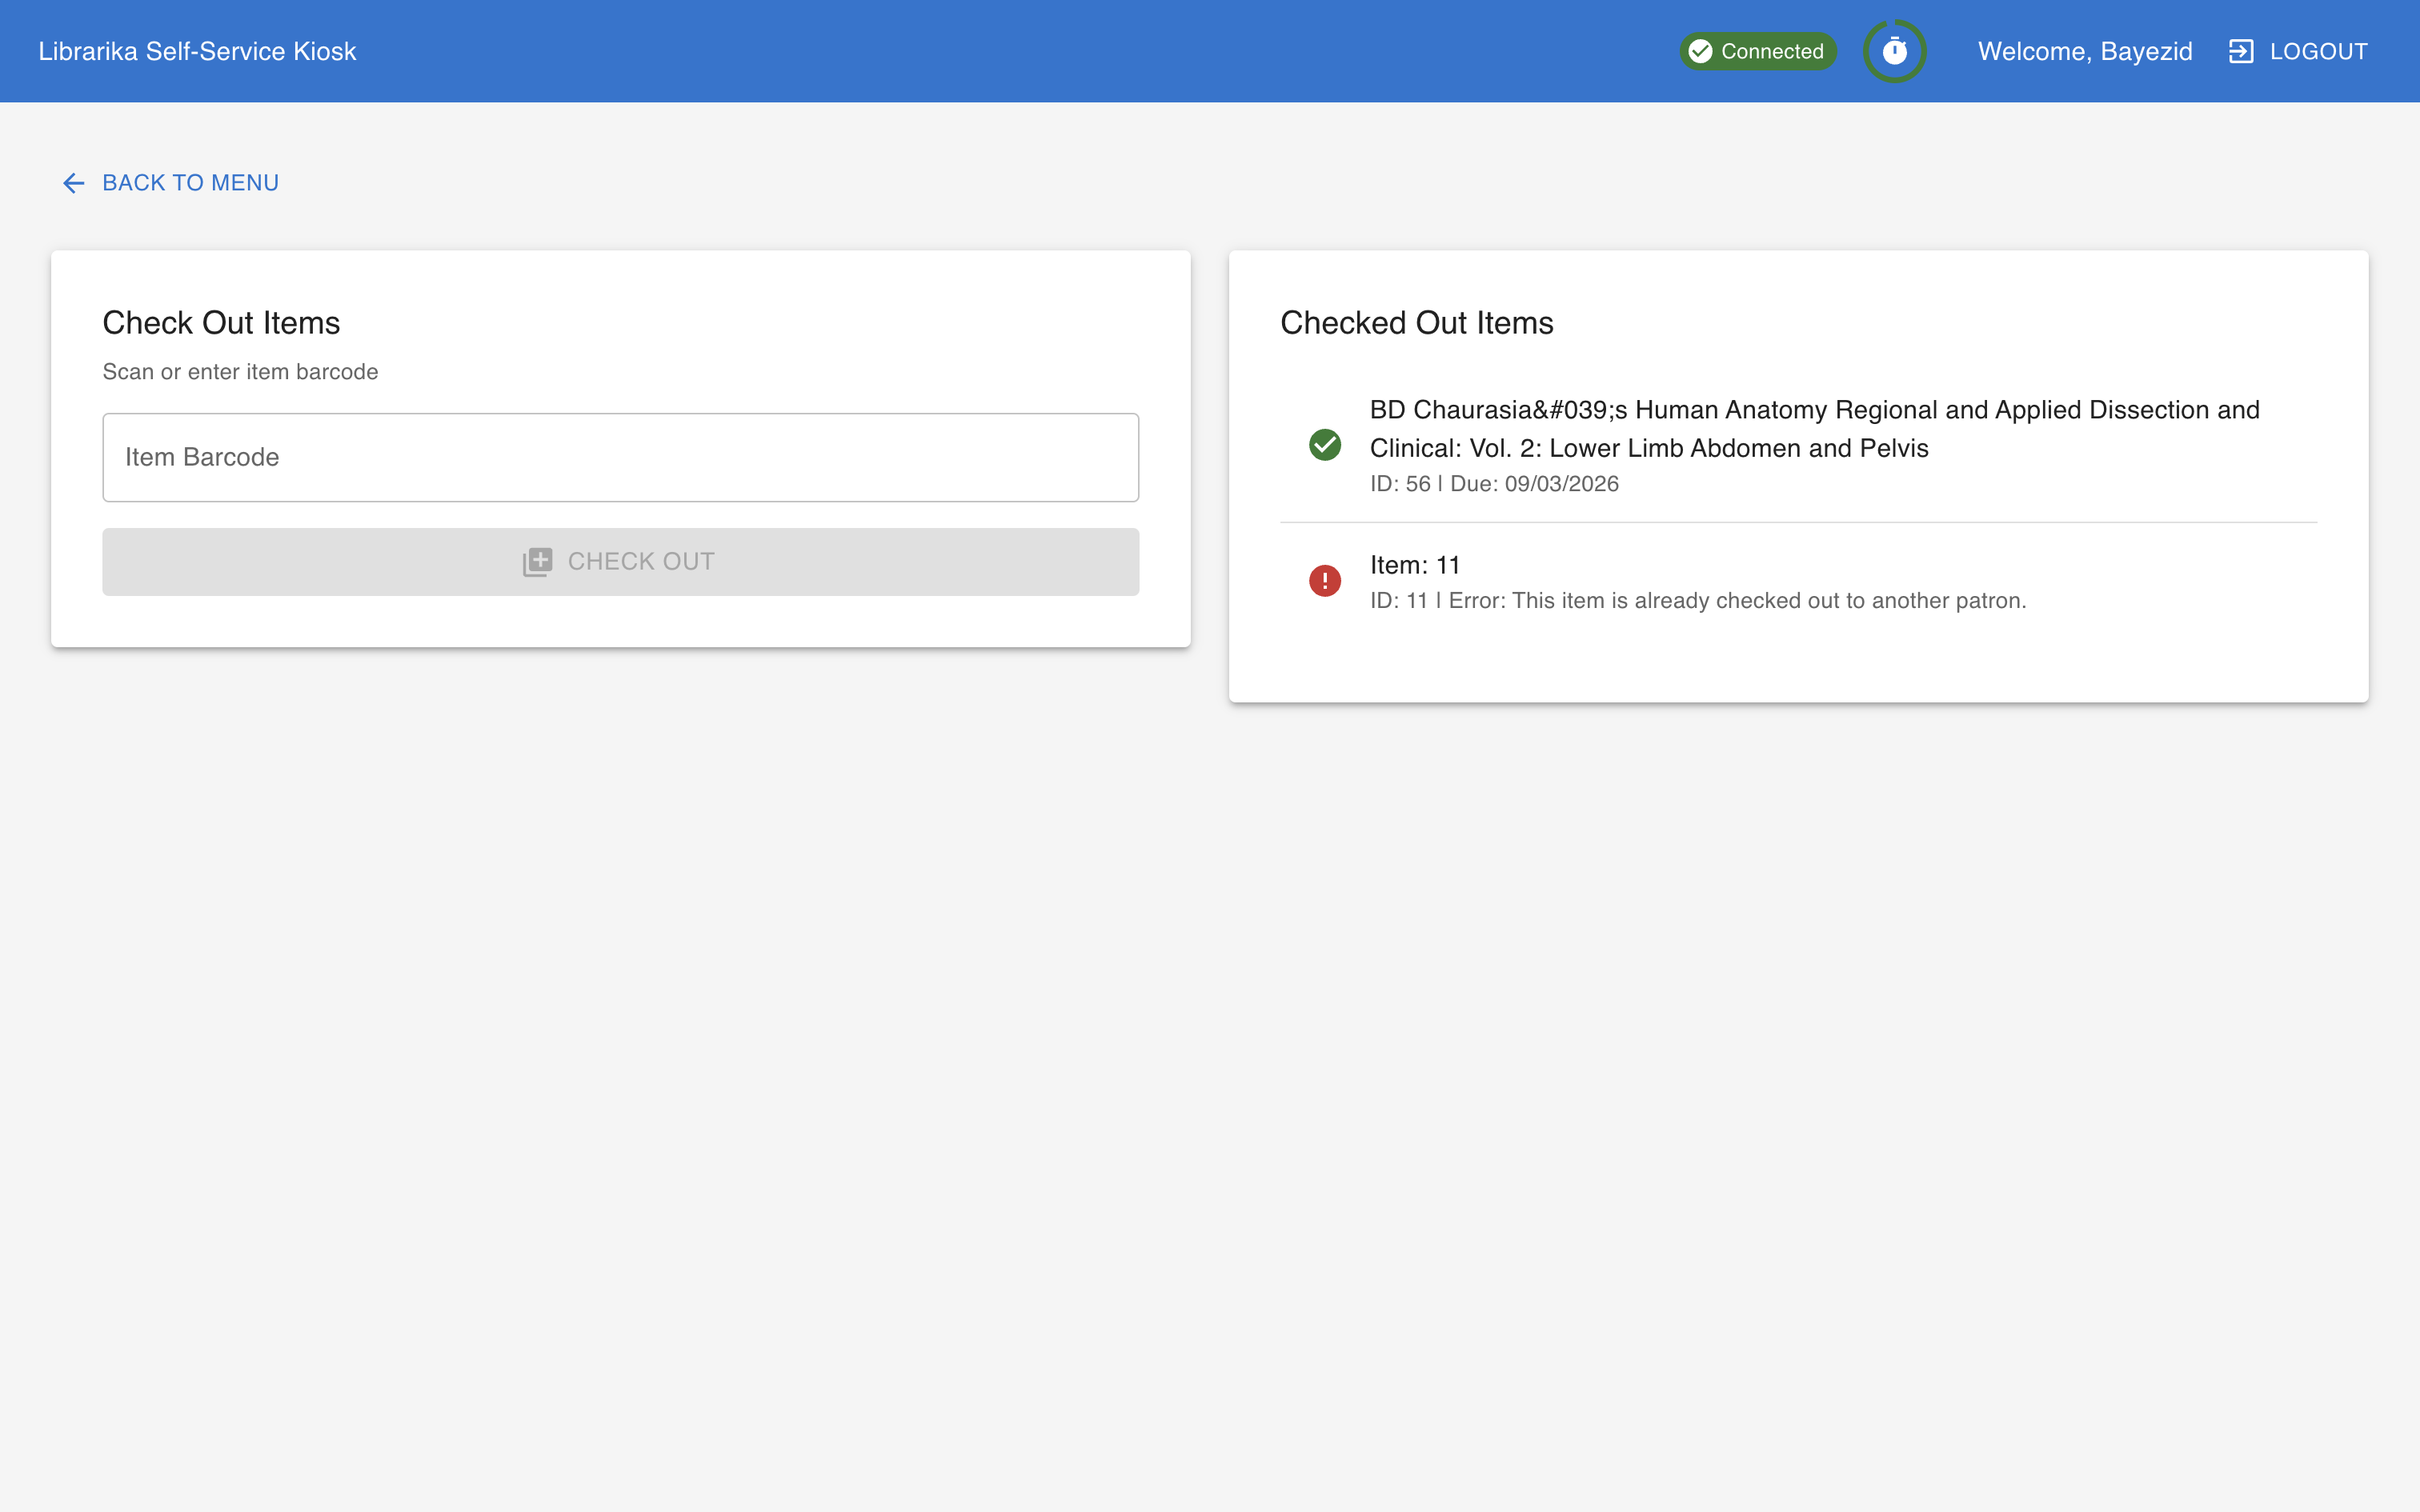Viewport: 2420px width, 1512px height.
Task: Go back via BACK TO MENU link
Action: pyautogui.click(x=190, y=183)
